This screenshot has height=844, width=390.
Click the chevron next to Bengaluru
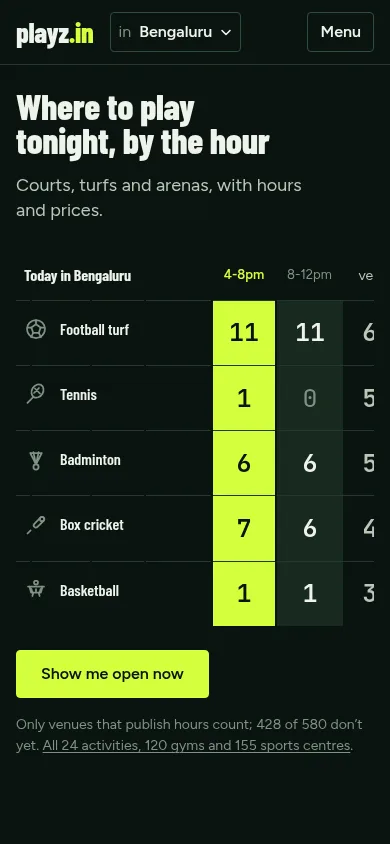tap(226, 32)
